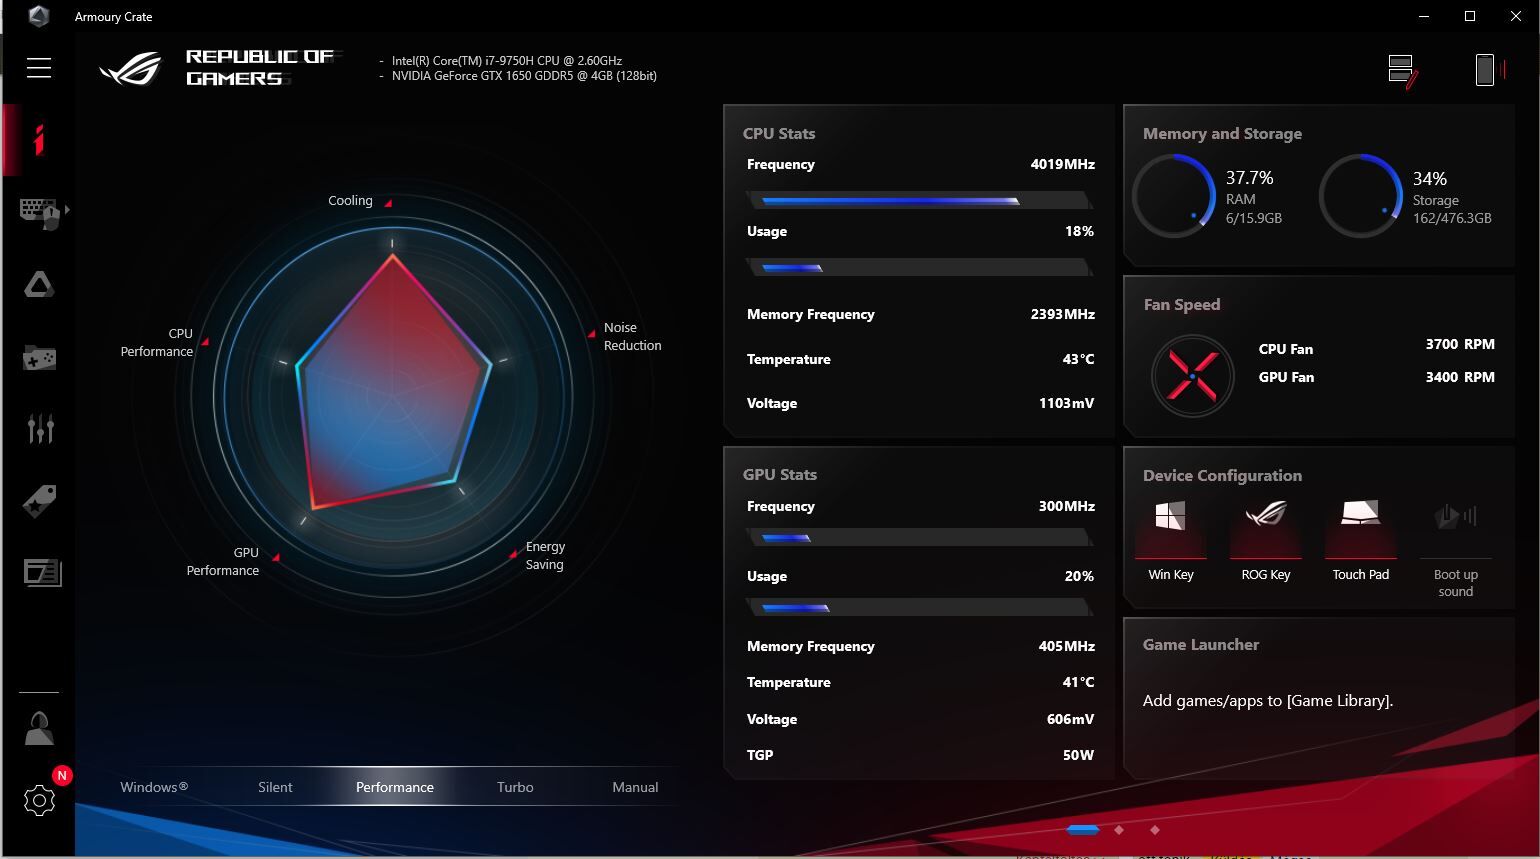Image resolution: width=1540 pixels, height=859 pixels.
Task: Open the Settings gear icon
Action: click(x=39, y=800)
